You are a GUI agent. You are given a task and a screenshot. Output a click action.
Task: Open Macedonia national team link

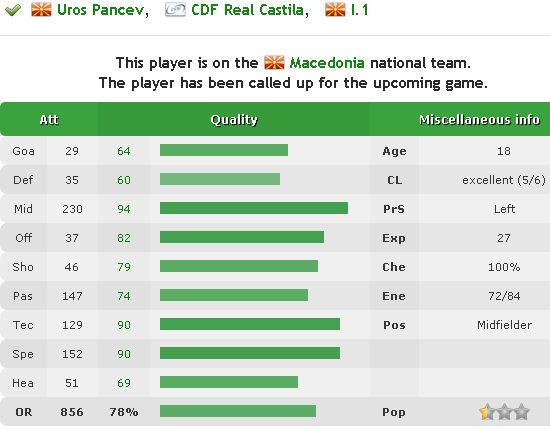pyautogui.click(x=327, y=63)
